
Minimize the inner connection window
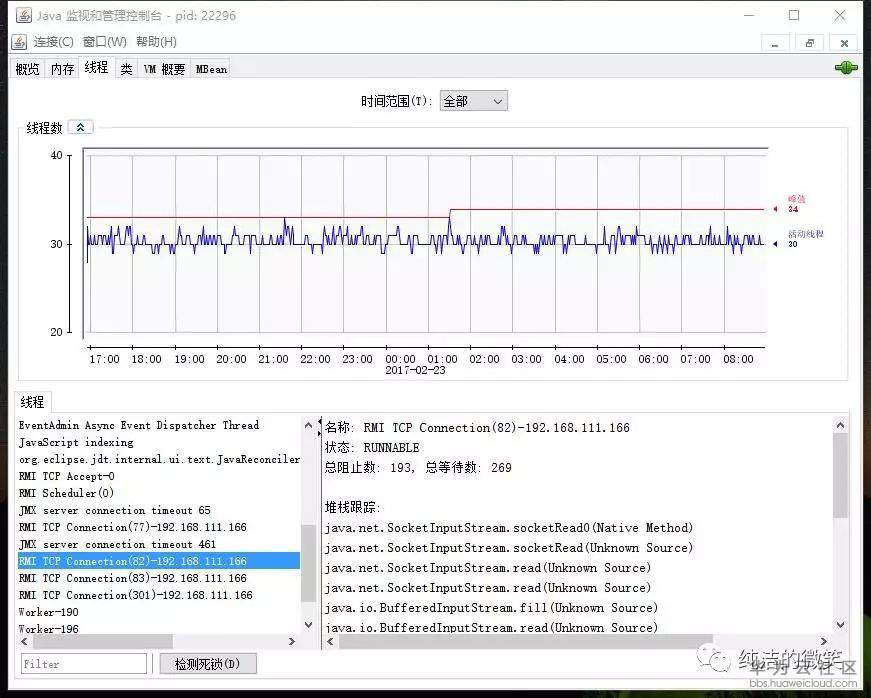(775, 43)
